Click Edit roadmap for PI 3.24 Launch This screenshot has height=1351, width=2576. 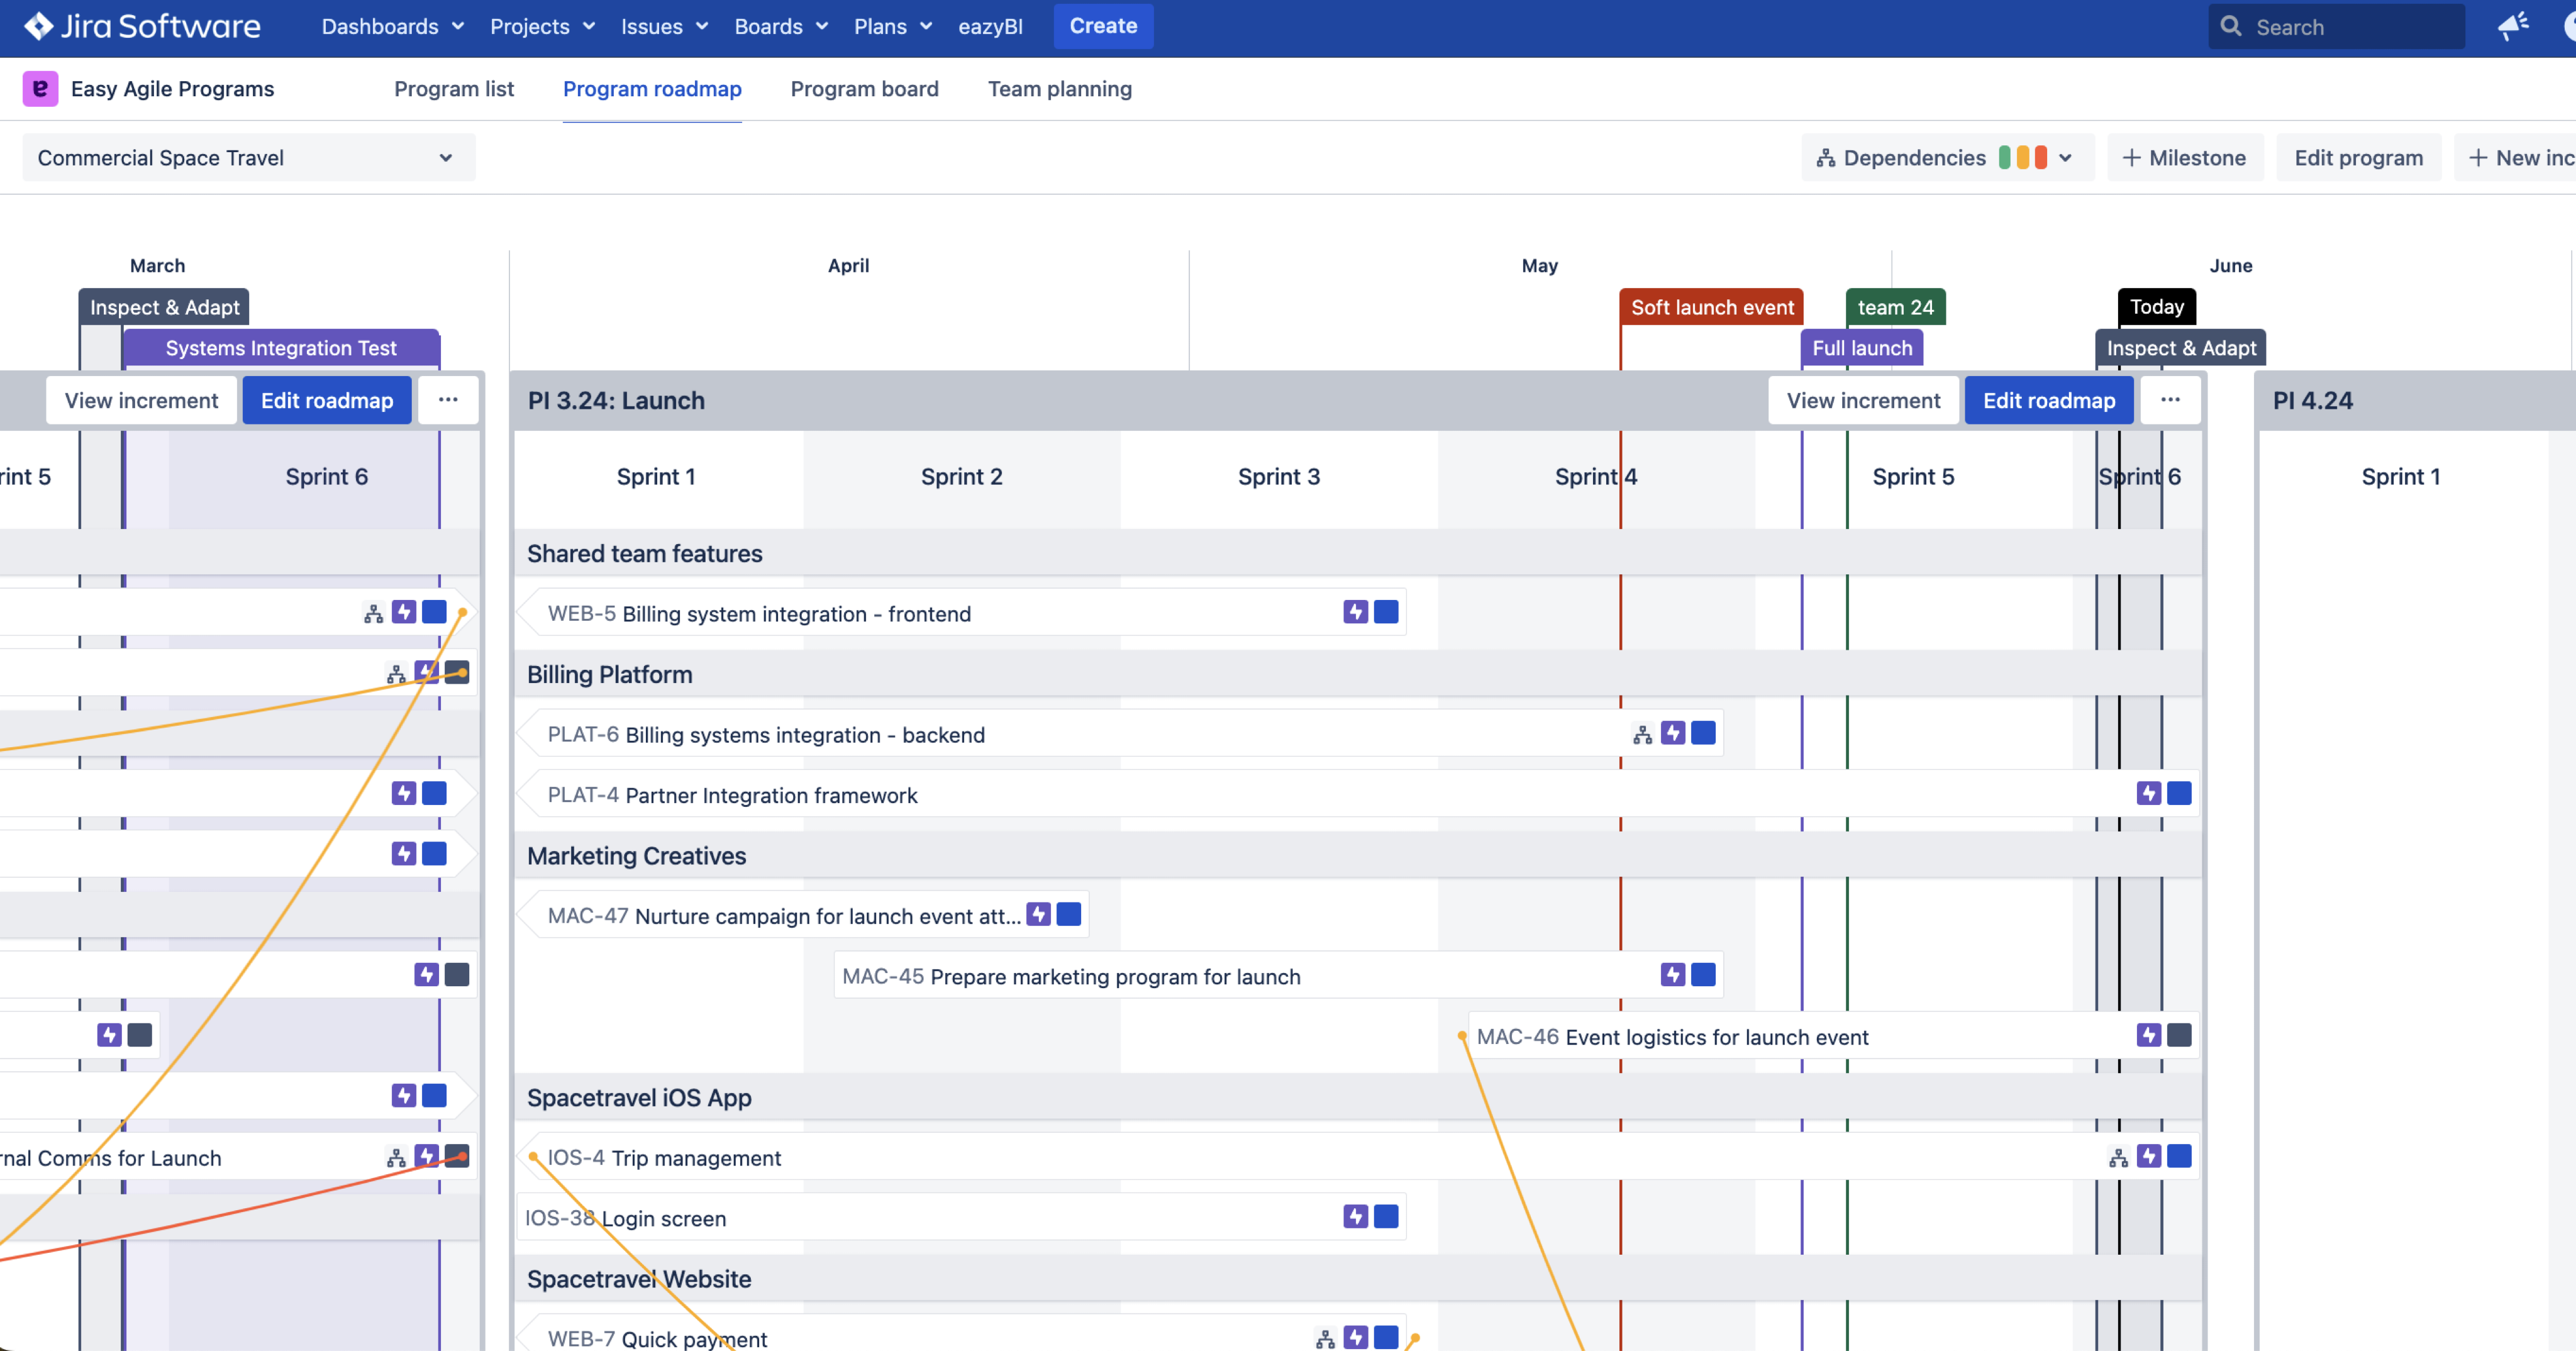2049,400
